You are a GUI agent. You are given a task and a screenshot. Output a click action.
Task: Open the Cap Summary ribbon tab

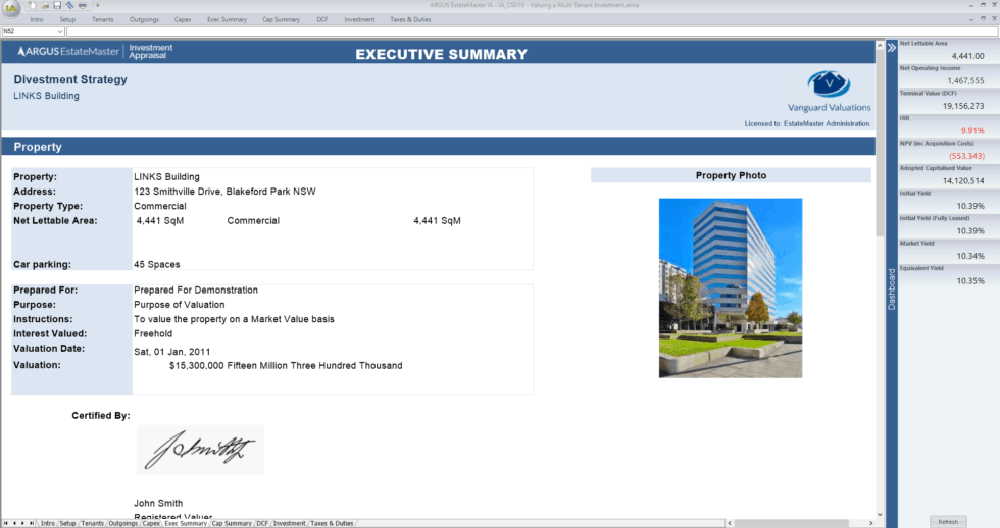tap(281, 19)
